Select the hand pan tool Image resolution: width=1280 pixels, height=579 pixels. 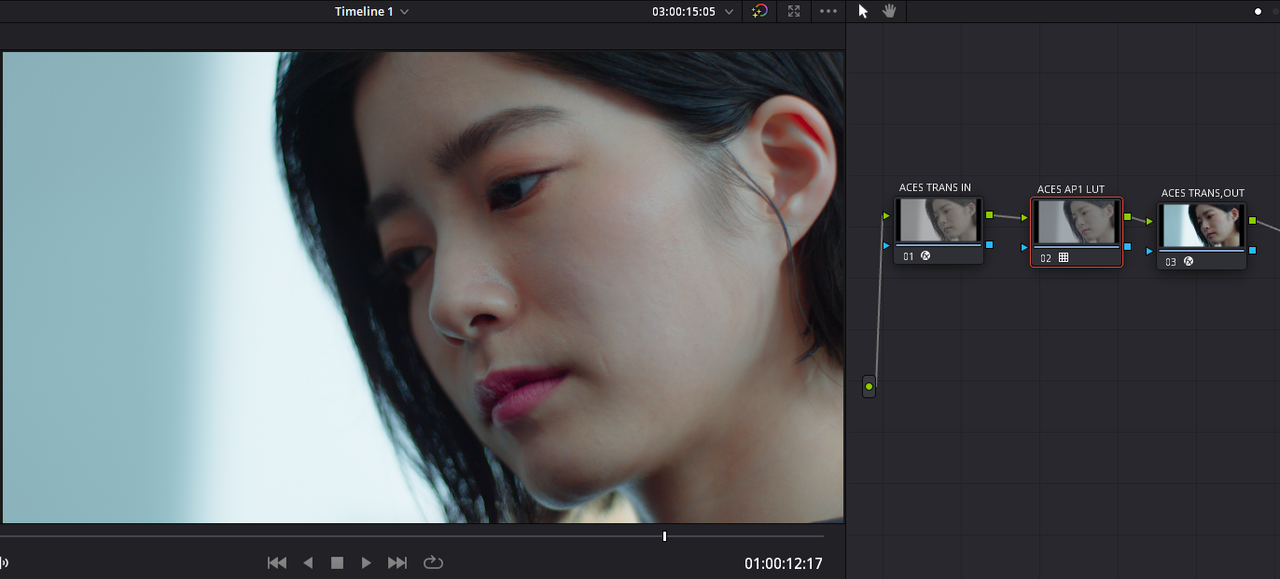tap(889, 11)
